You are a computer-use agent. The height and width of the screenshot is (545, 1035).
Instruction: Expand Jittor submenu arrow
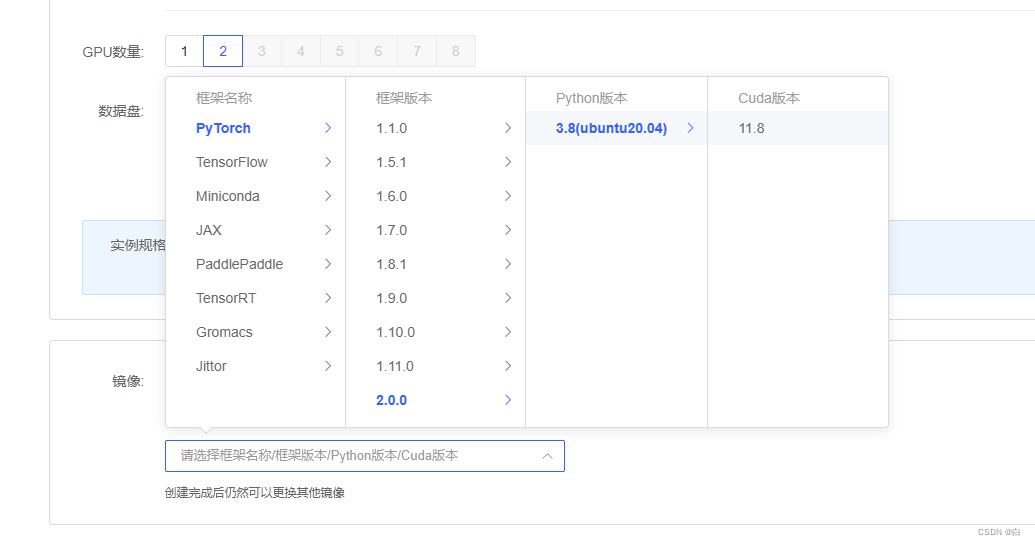[x=328, y=366]
